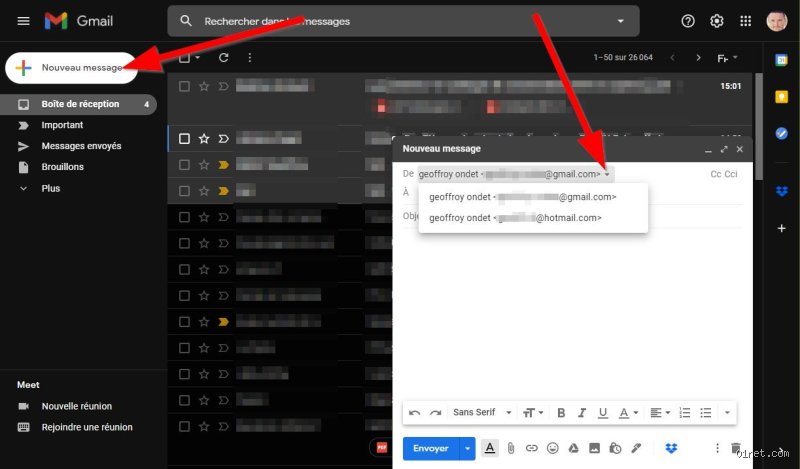
Task: Insert a numbered list
Action: point(685,412)
